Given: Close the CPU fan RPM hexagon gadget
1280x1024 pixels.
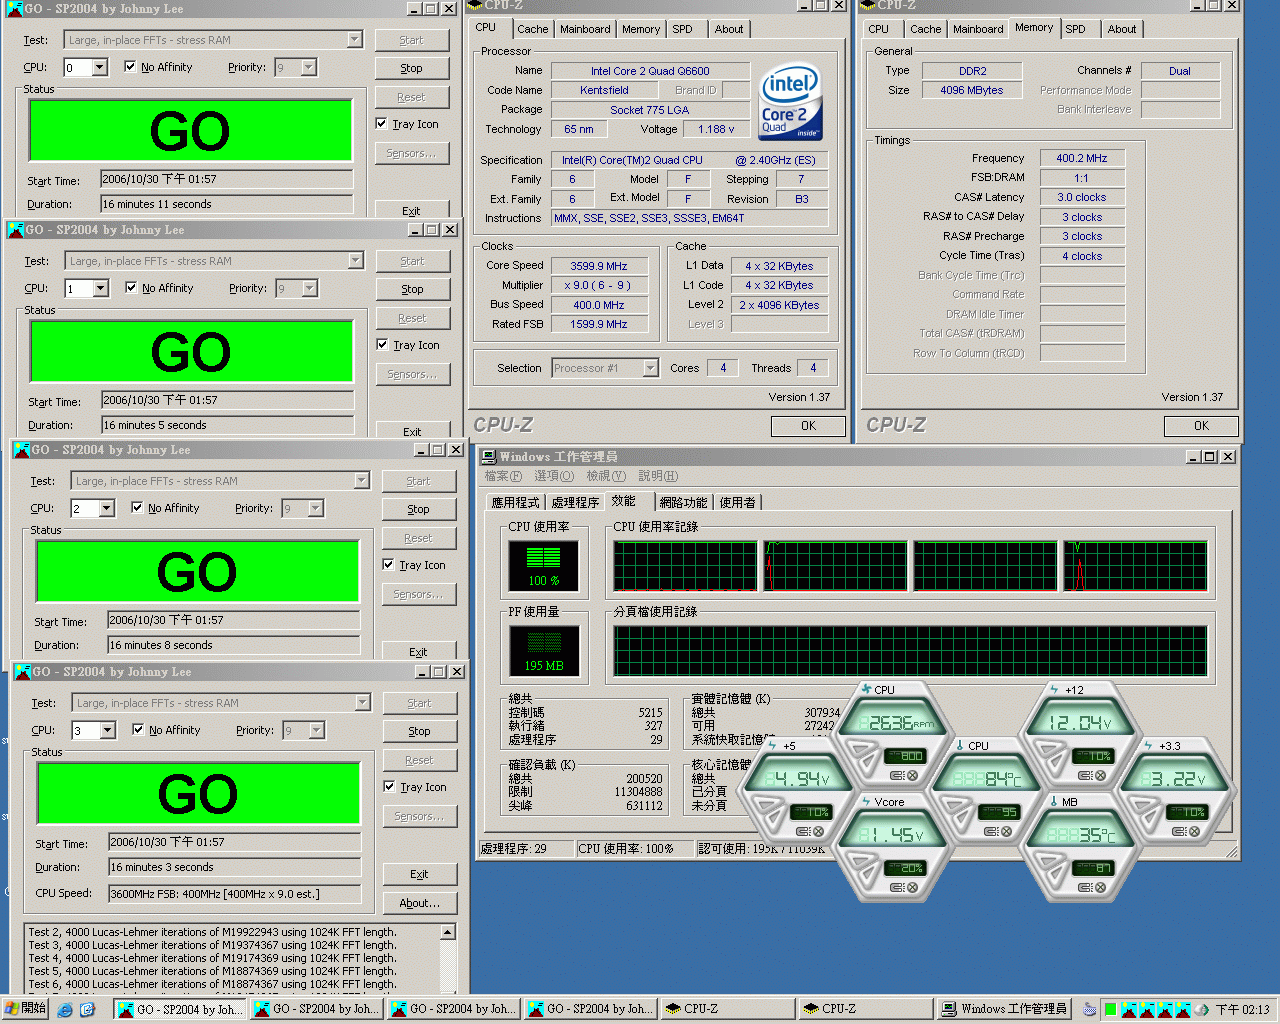Looking at the screenshot, I should (x=912, y=775).
